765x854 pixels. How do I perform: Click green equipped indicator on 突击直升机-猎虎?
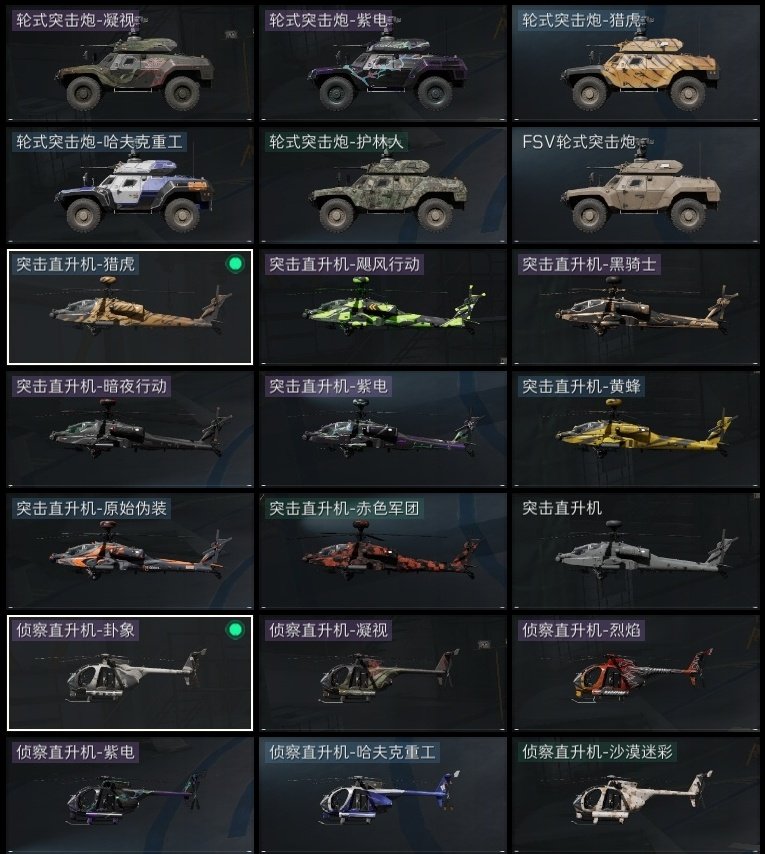pyautogui.click(x=235, y=264)
